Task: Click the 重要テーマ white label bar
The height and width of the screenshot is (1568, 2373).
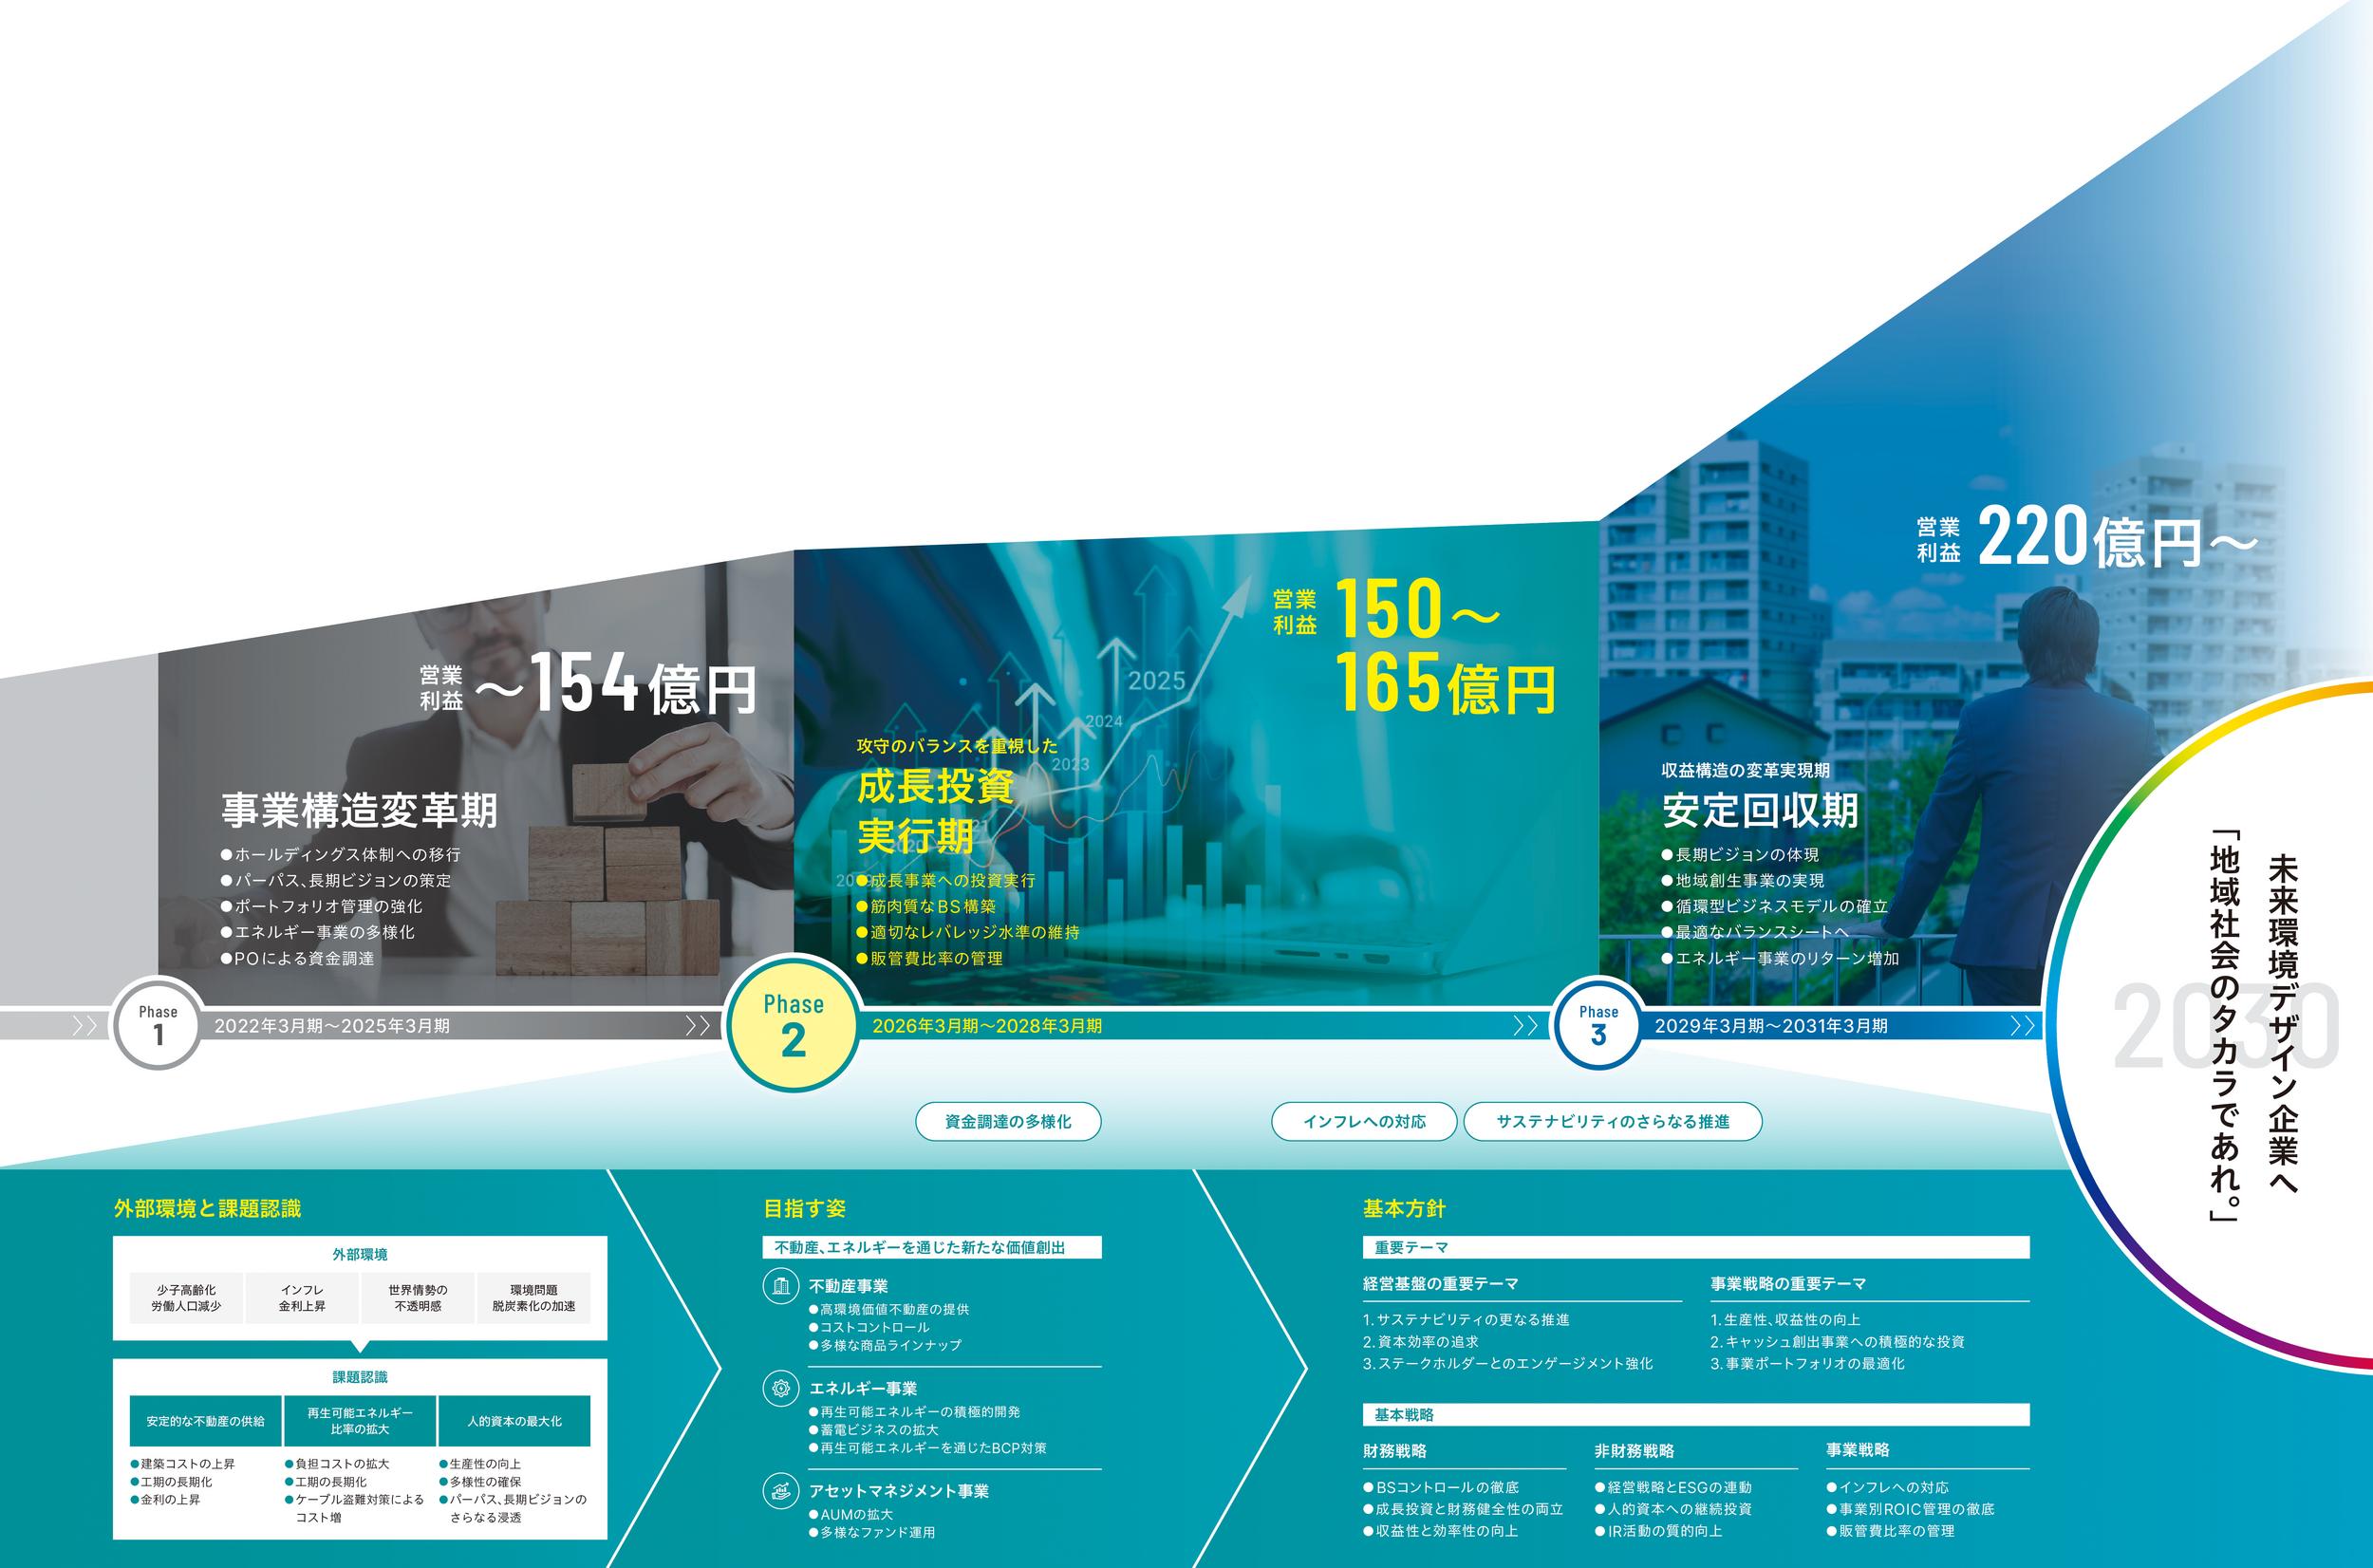Action: pyautogui.click(x=1695, y=1247)
